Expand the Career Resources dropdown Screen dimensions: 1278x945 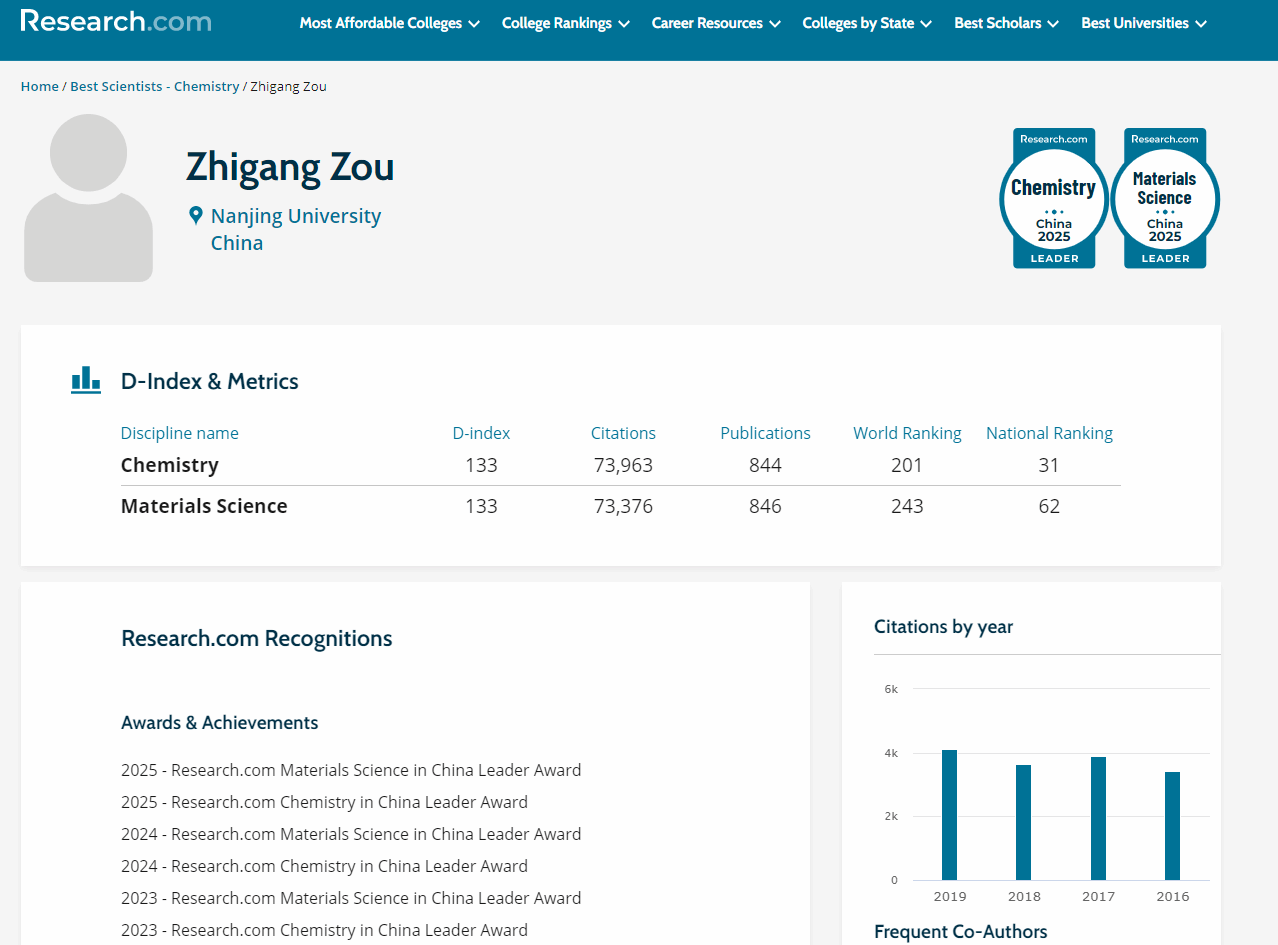point(716,23)
